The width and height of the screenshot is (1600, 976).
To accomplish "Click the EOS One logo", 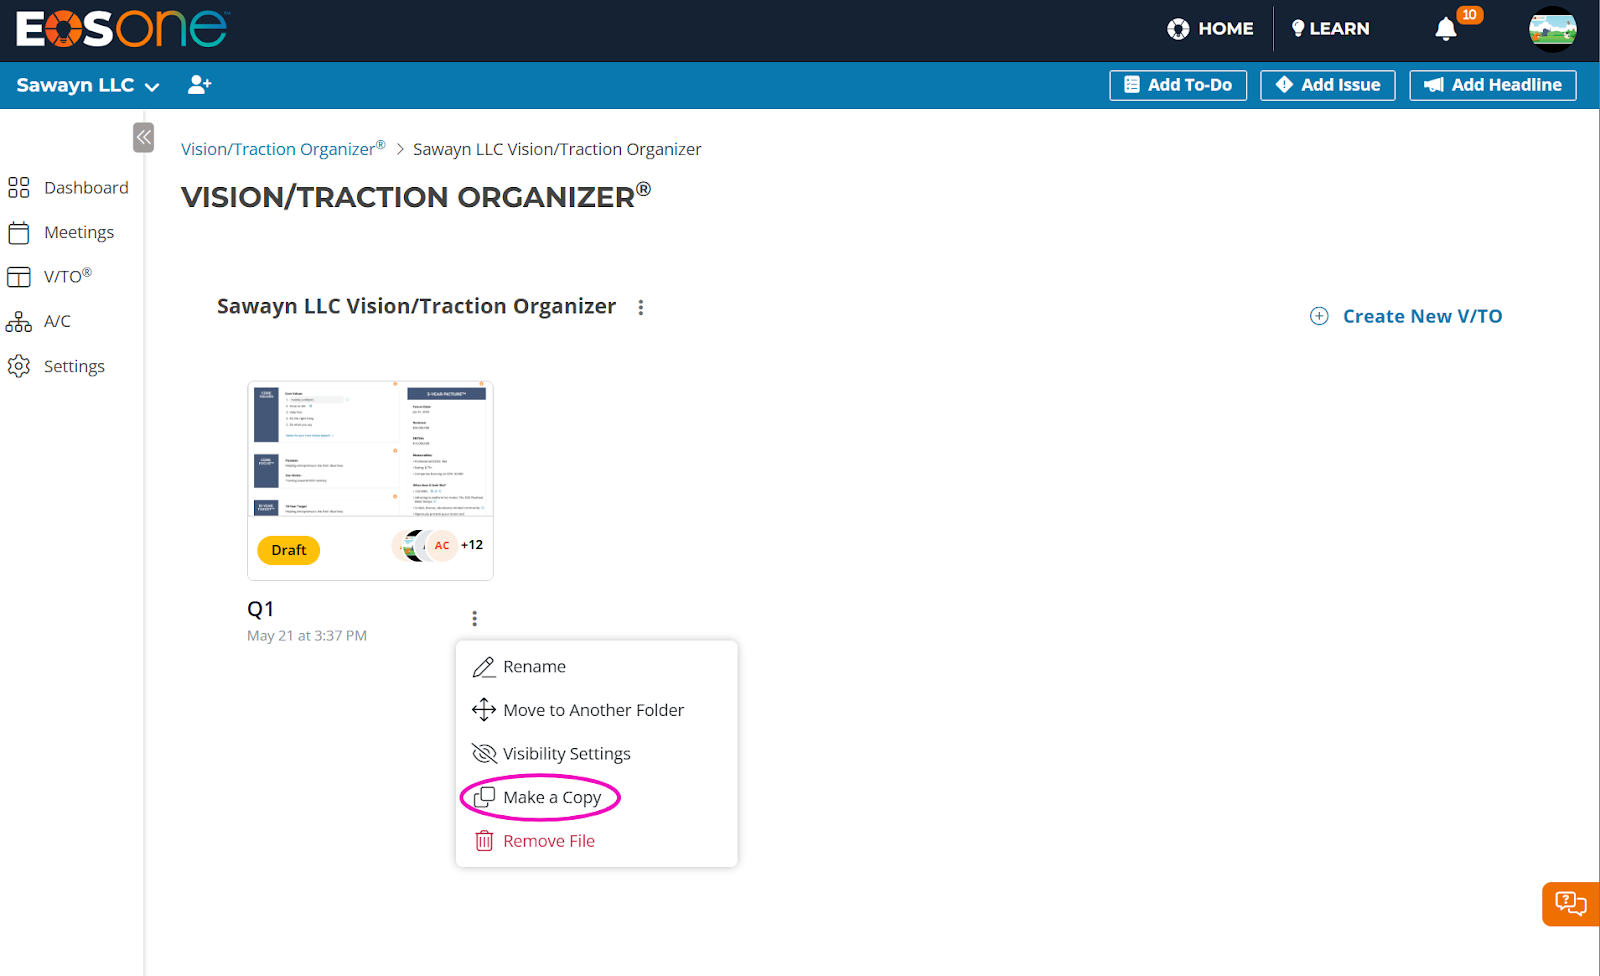I will point(122,29).
